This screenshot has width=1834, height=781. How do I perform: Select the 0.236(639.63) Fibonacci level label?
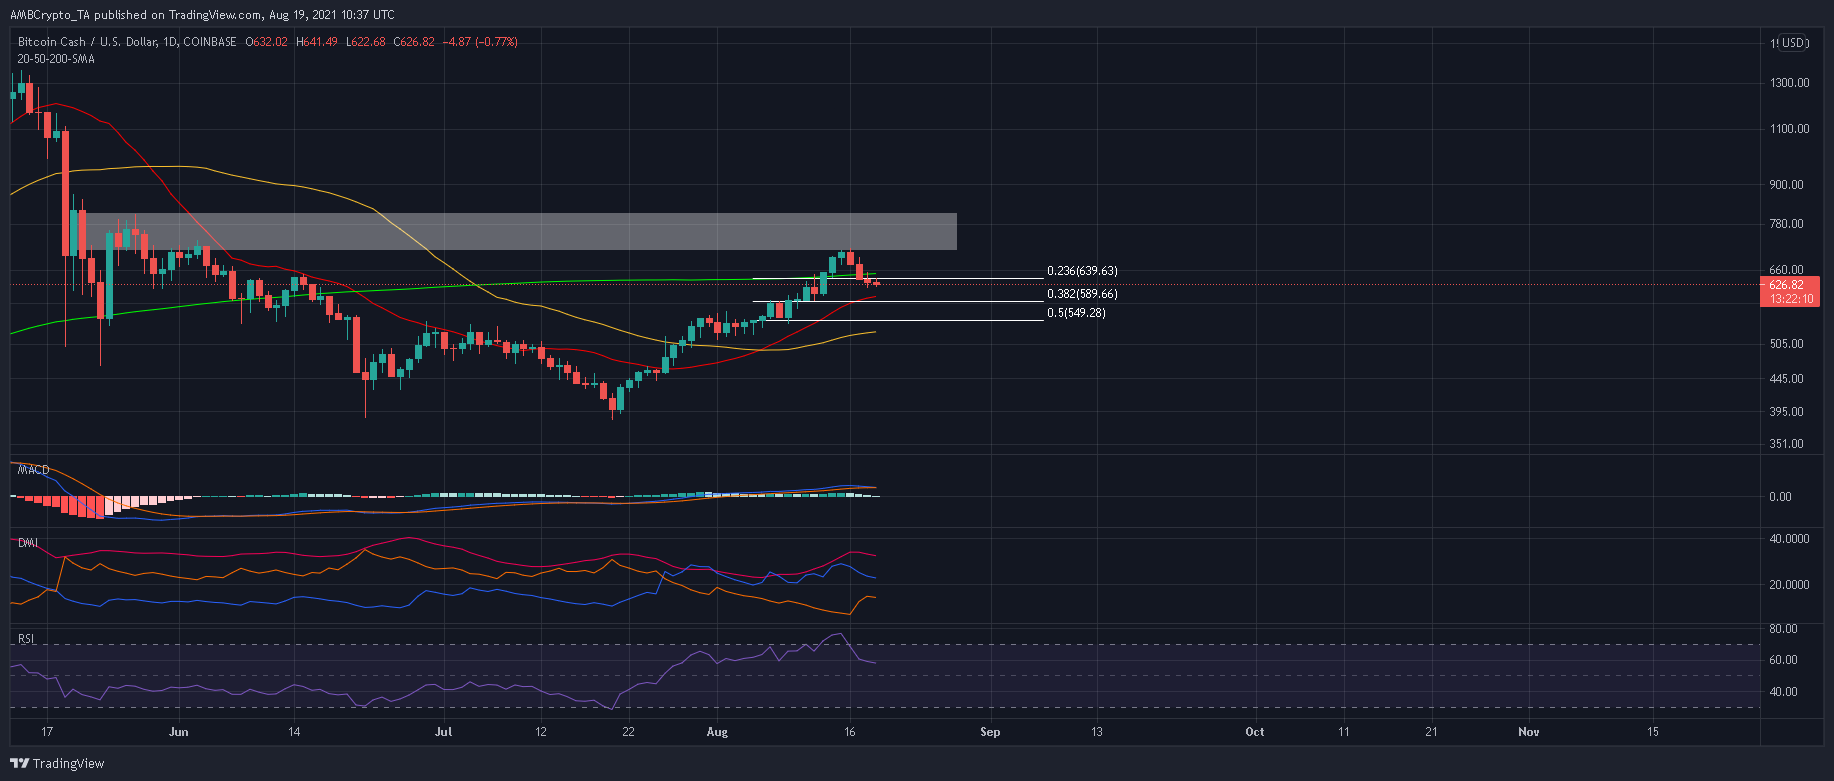(1082, 271)
